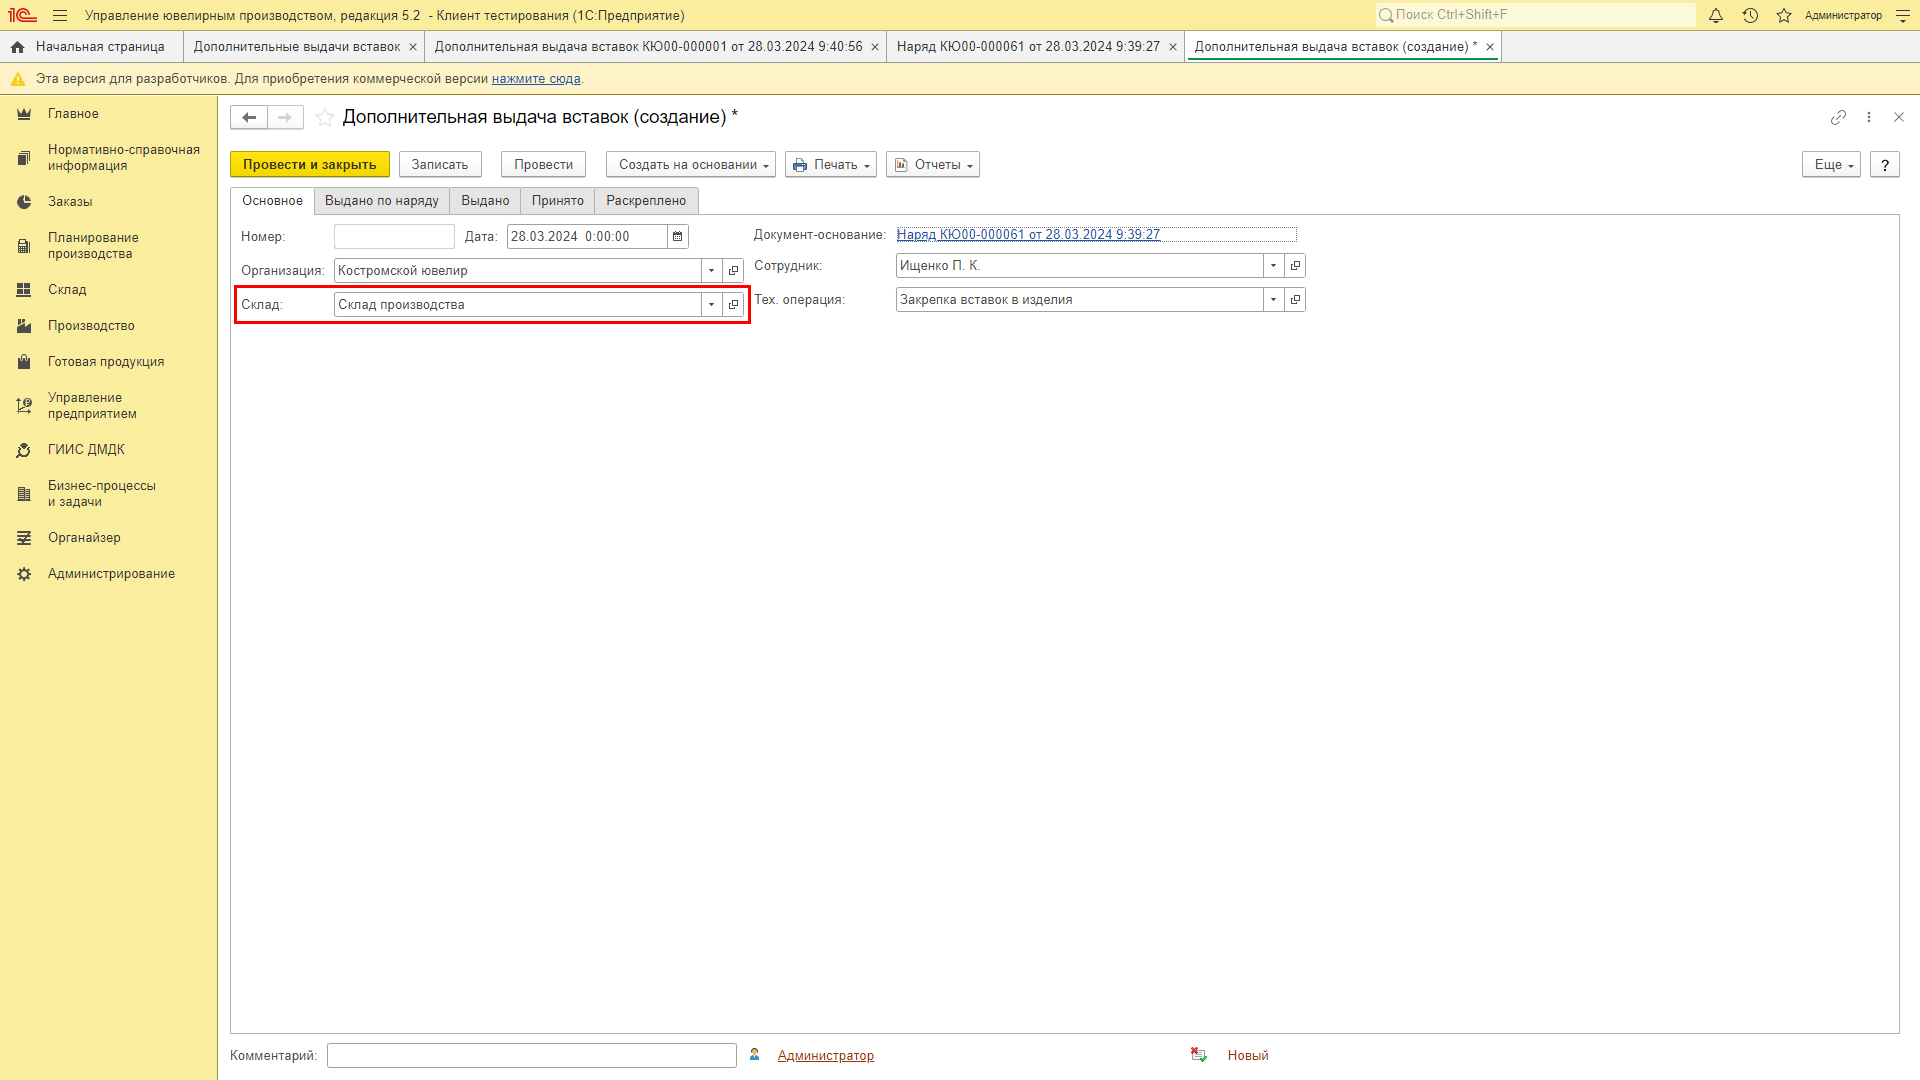Click the Комментарий input field

pos(532,1056)
